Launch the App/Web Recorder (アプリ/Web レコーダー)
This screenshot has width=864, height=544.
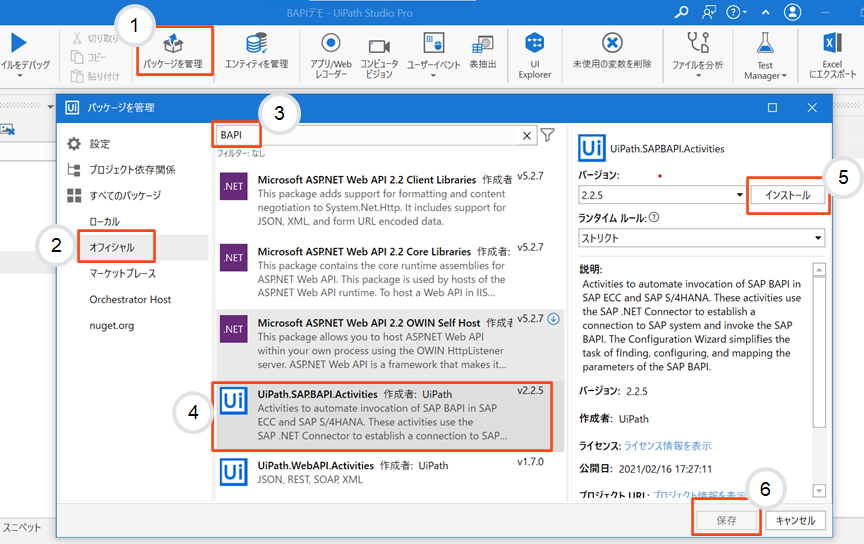(x=331, y=56)
